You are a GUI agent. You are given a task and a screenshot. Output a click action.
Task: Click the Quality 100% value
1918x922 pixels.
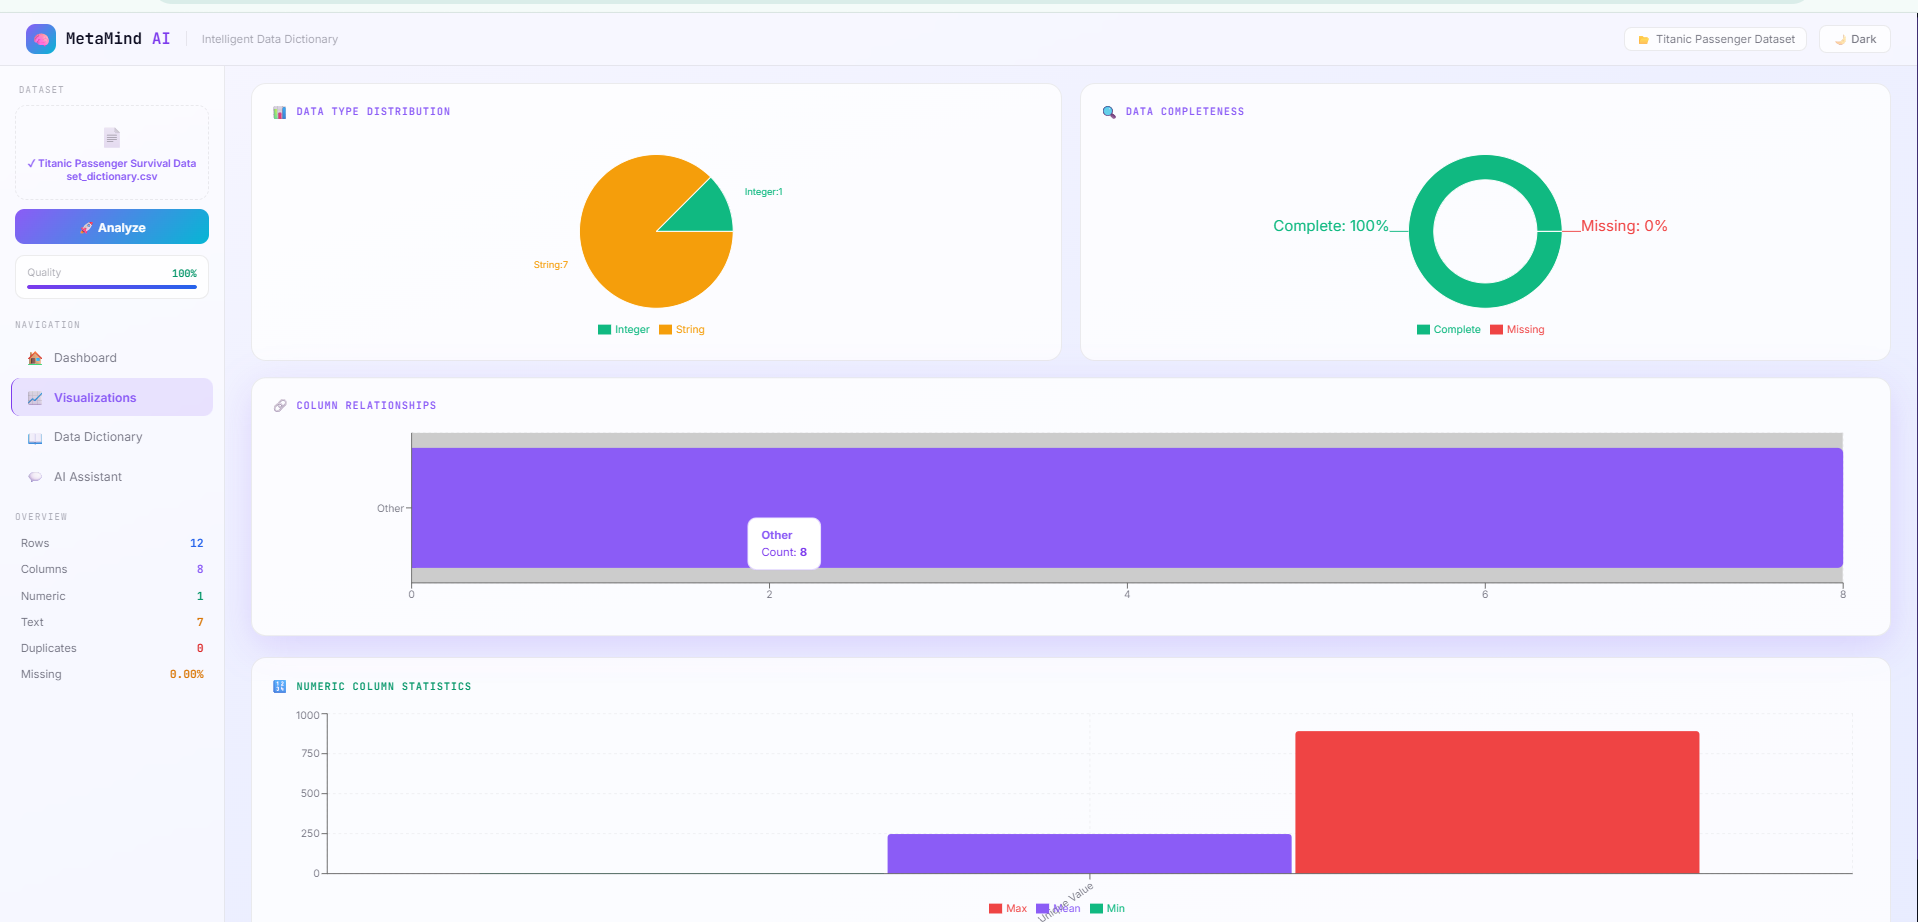tap(184, 274)
